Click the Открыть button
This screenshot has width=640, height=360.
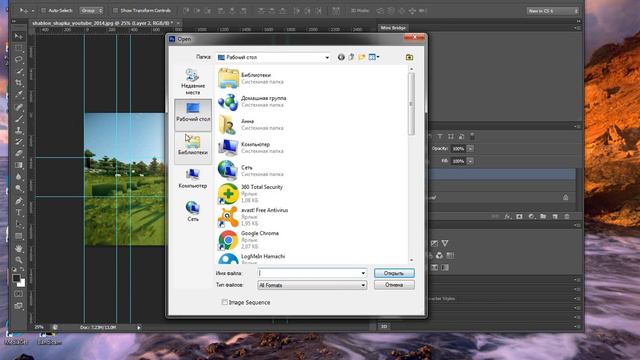[x=394, y=273]
